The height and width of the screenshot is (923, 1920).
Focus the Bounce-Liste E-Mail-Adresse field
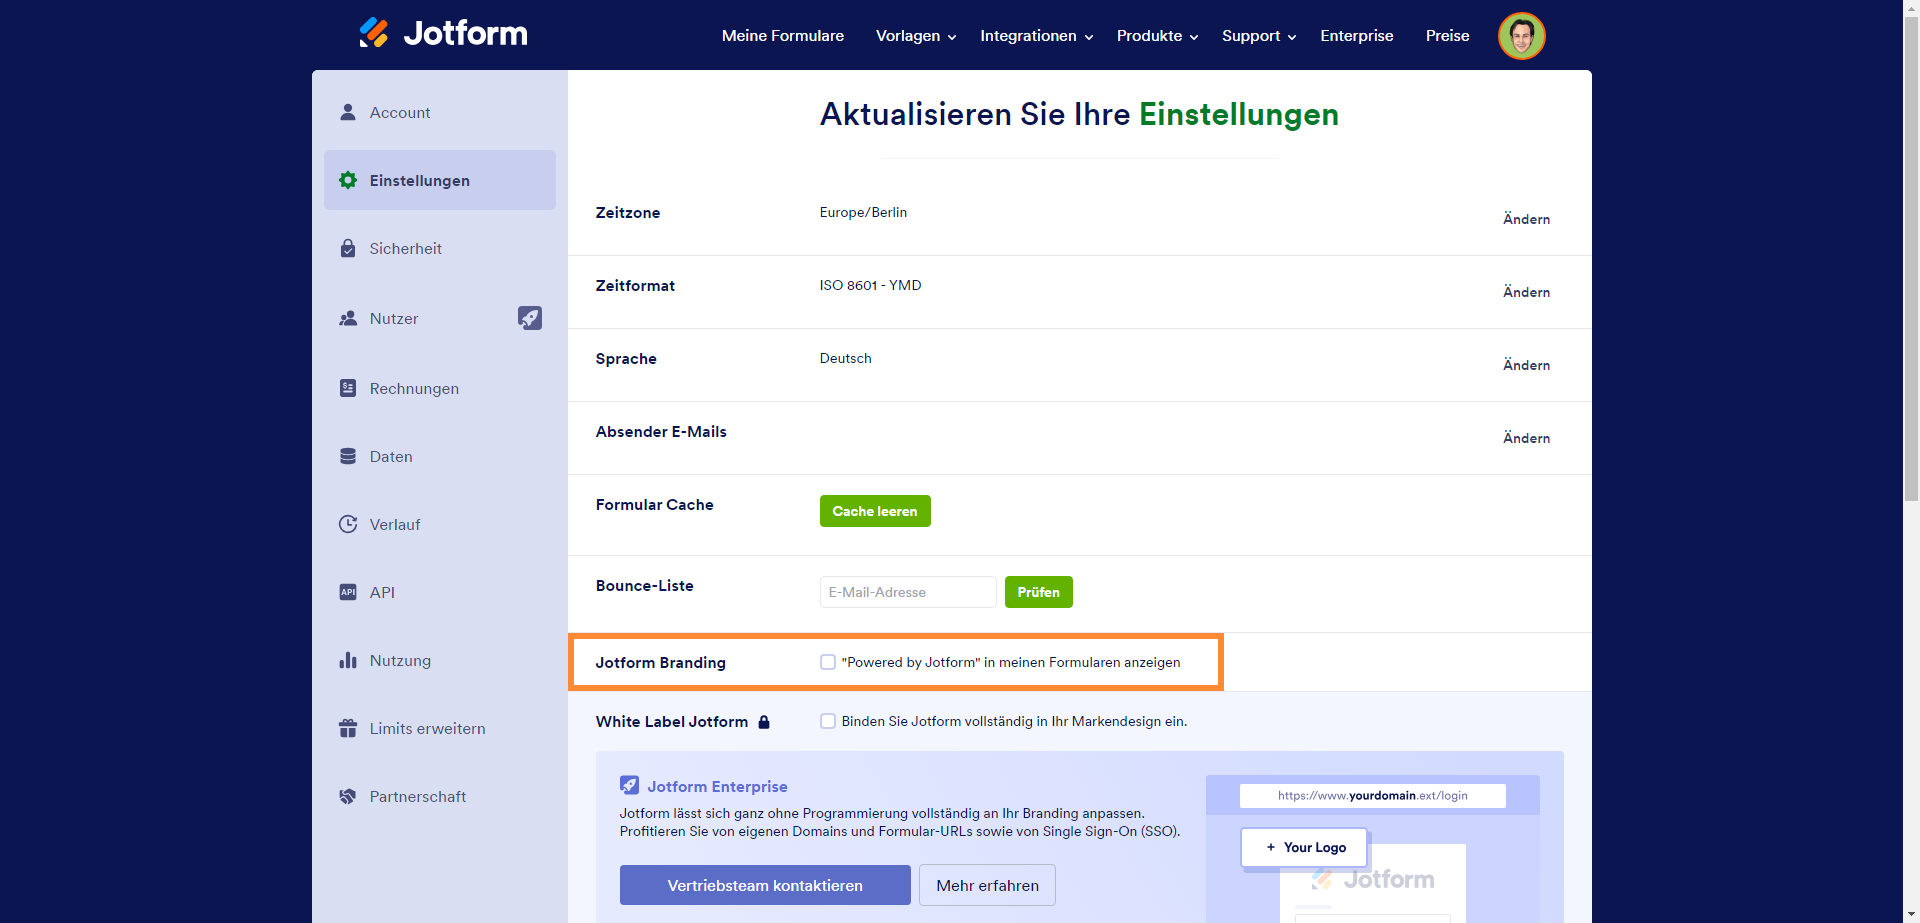click(x=908, y=592)
